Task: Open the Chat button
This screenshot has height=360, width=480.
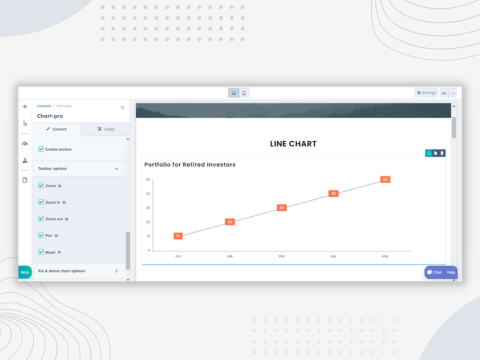Action: [435, 272]
